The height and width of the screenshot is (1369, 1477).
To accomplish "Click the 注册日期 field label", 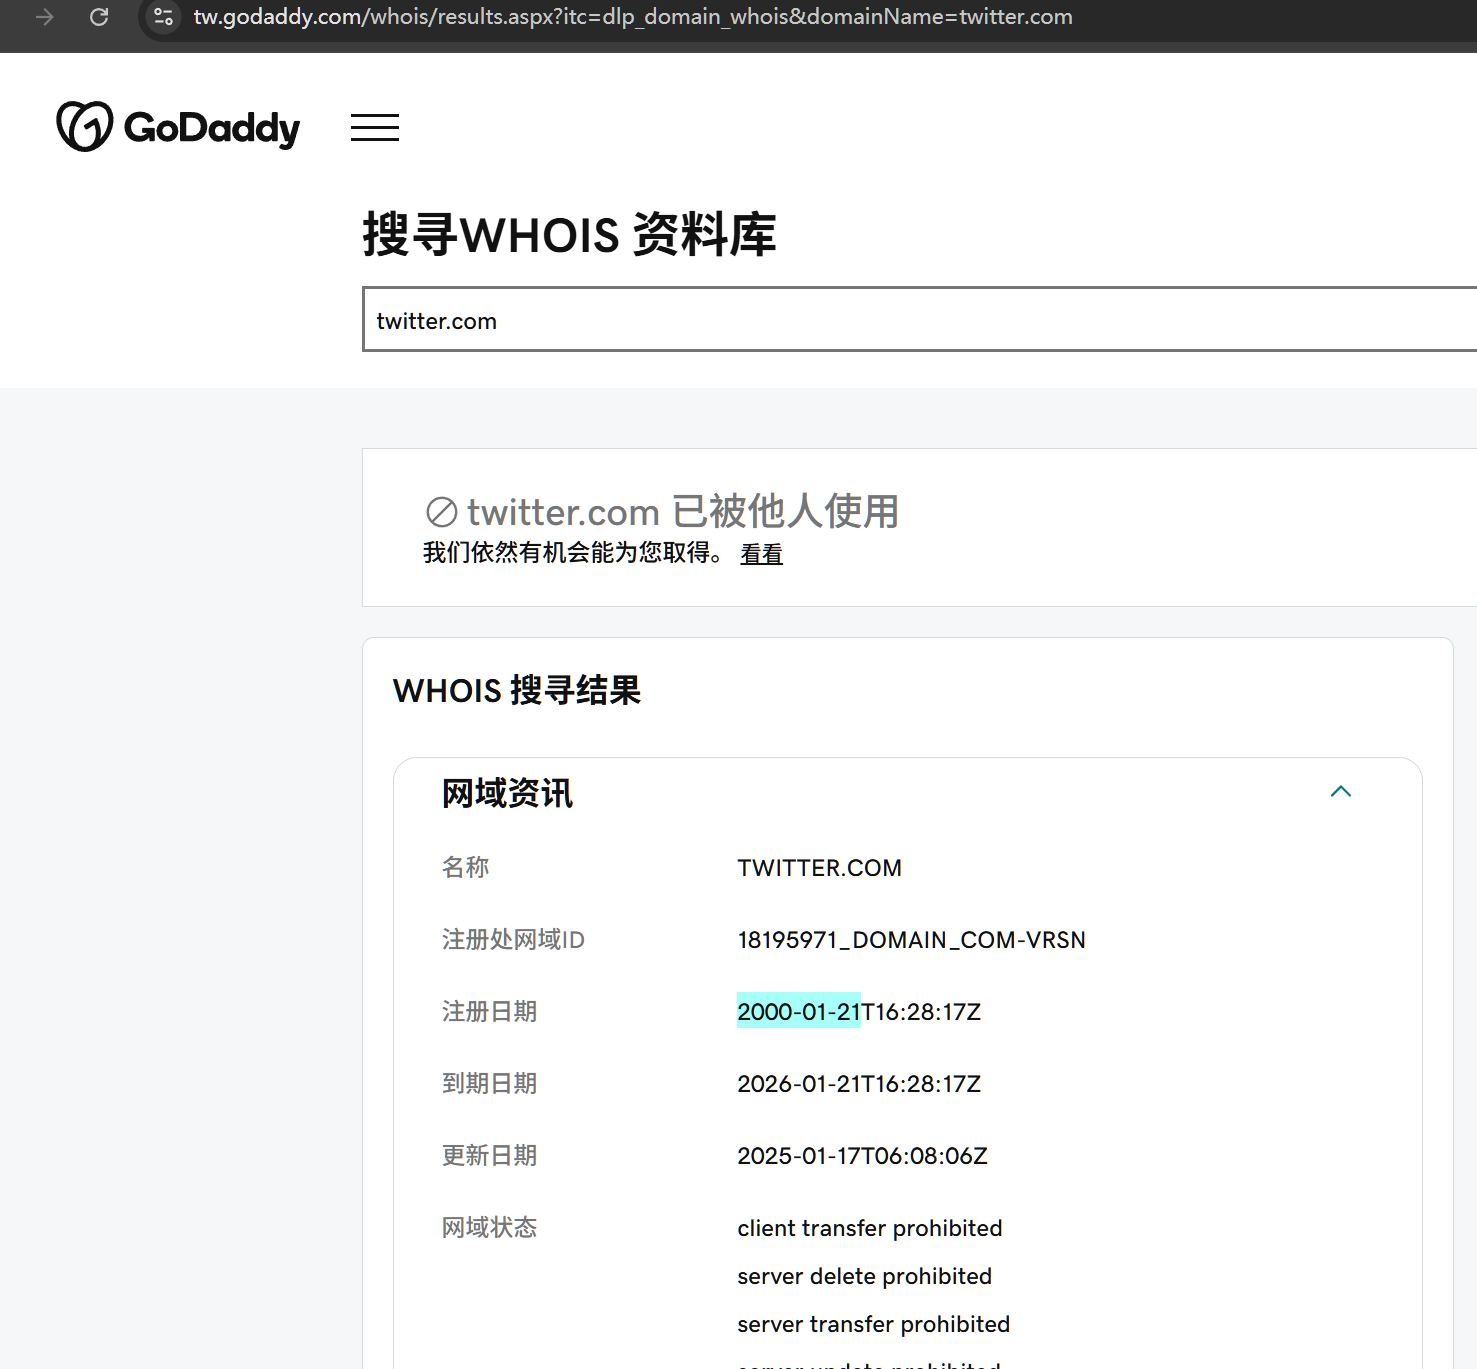I will click(x=490, y=1012).
